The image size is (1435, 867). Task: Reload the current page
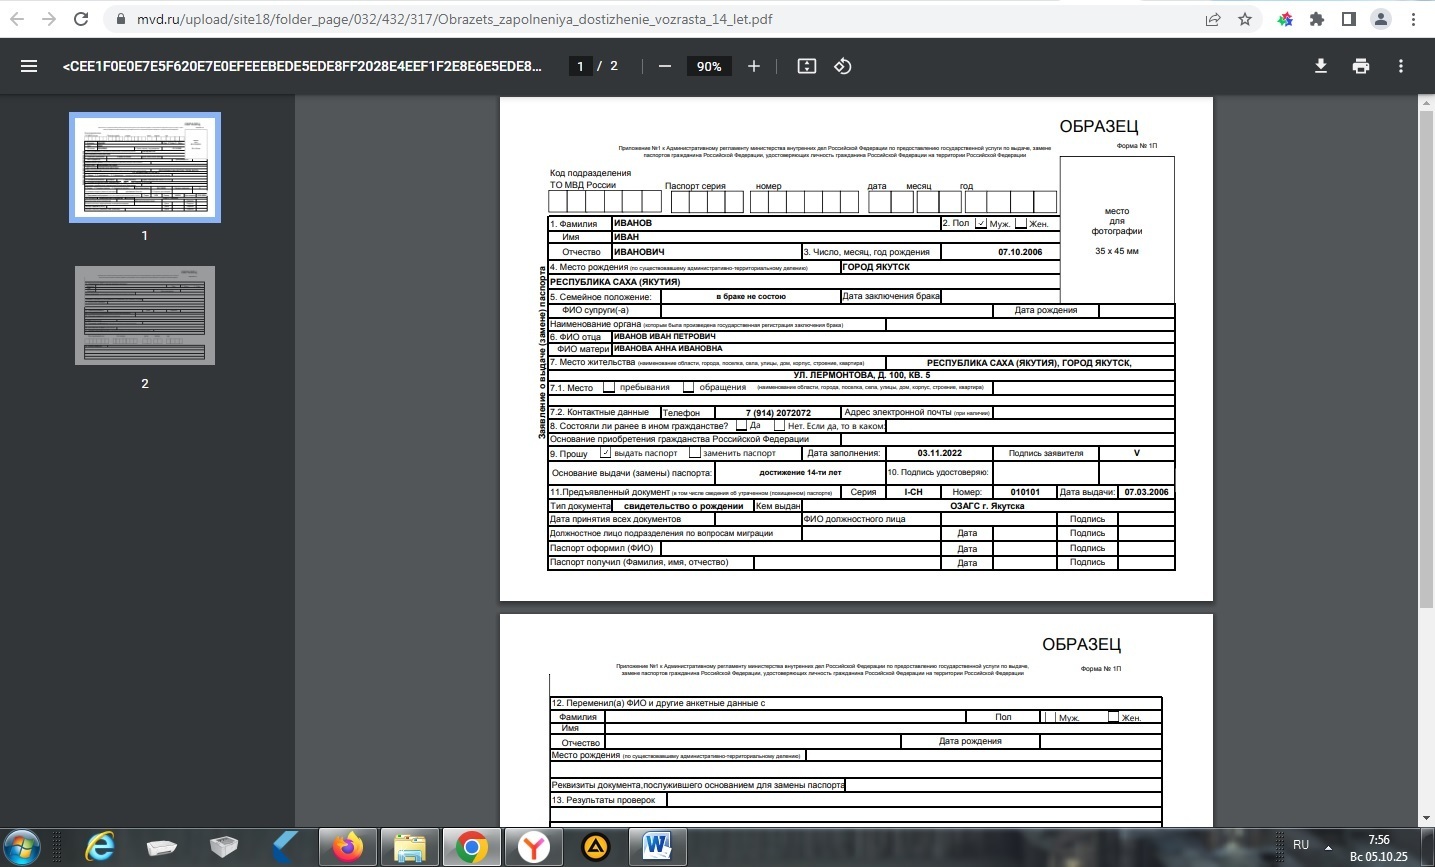(x=81, y=19)
